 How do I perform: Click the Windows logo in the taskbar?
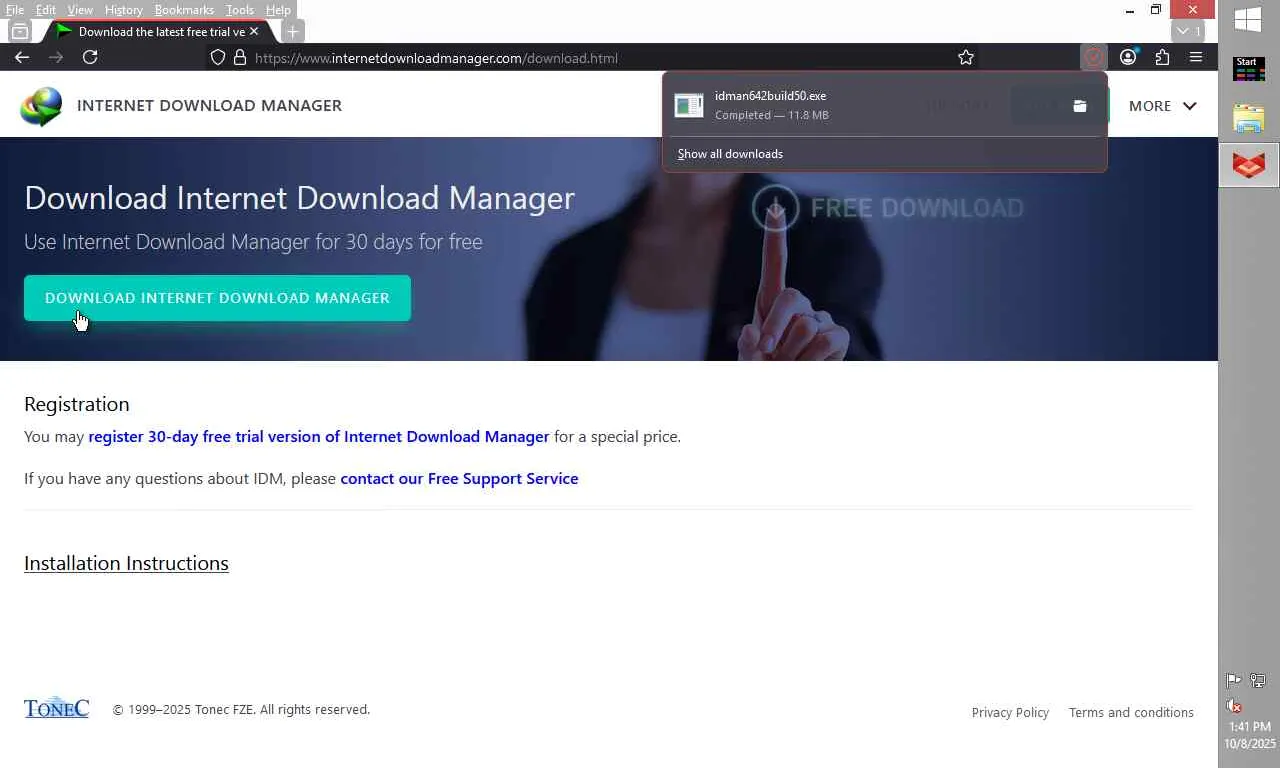click(x=1248, y=20)
